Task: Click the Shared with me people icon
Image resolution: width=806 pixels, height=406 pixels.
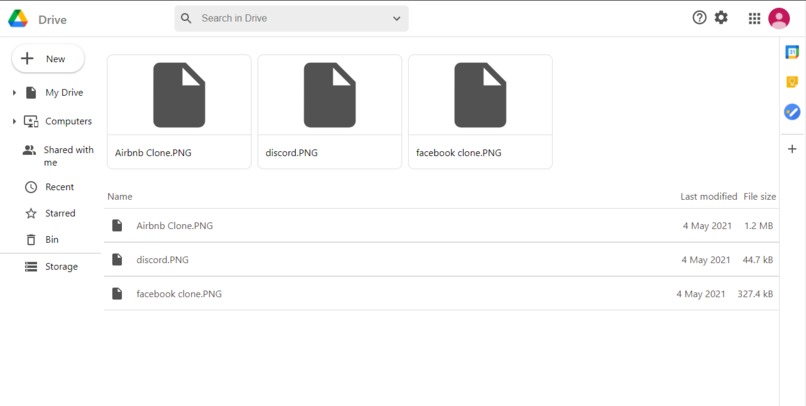Action: click(x=29, y=150)
